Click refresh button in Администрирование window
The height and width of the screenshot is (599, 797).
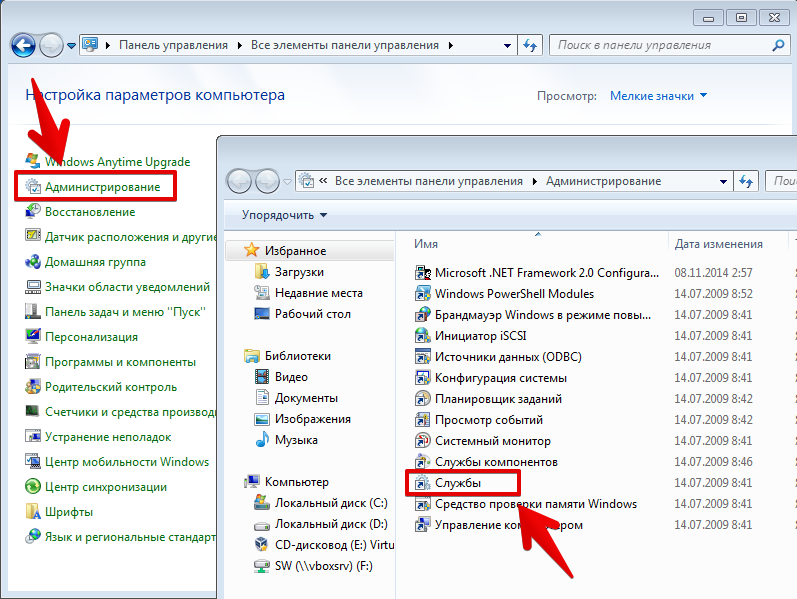click(746, 182)
